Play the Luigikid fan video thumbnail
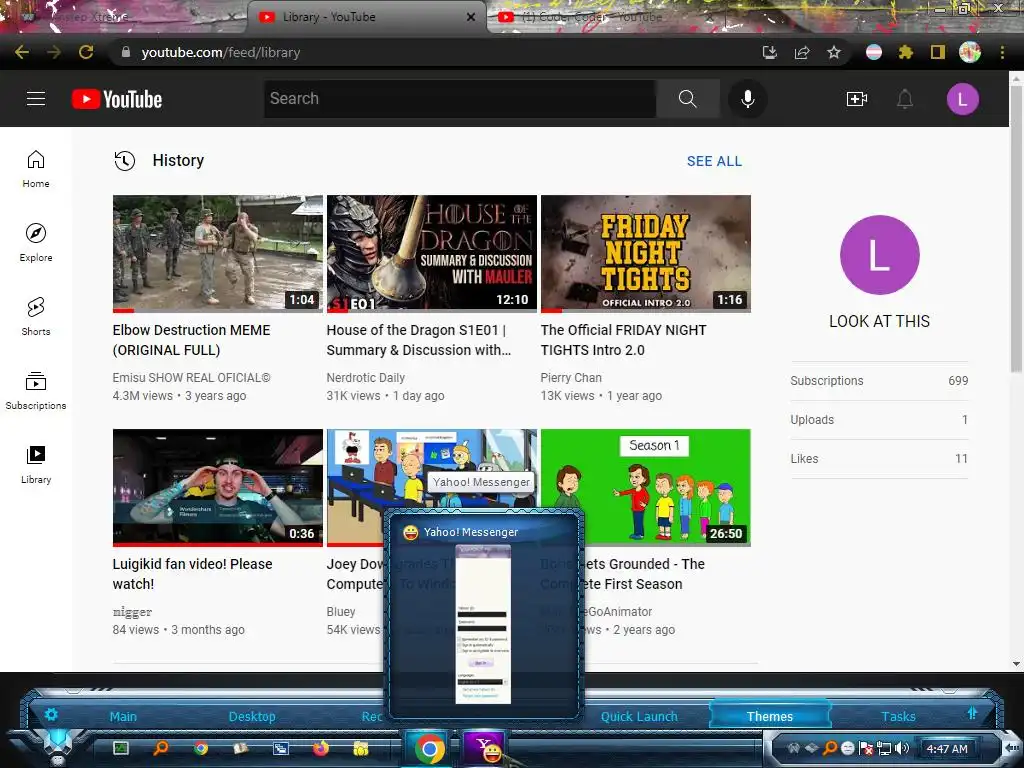 (x=217, y=487)
